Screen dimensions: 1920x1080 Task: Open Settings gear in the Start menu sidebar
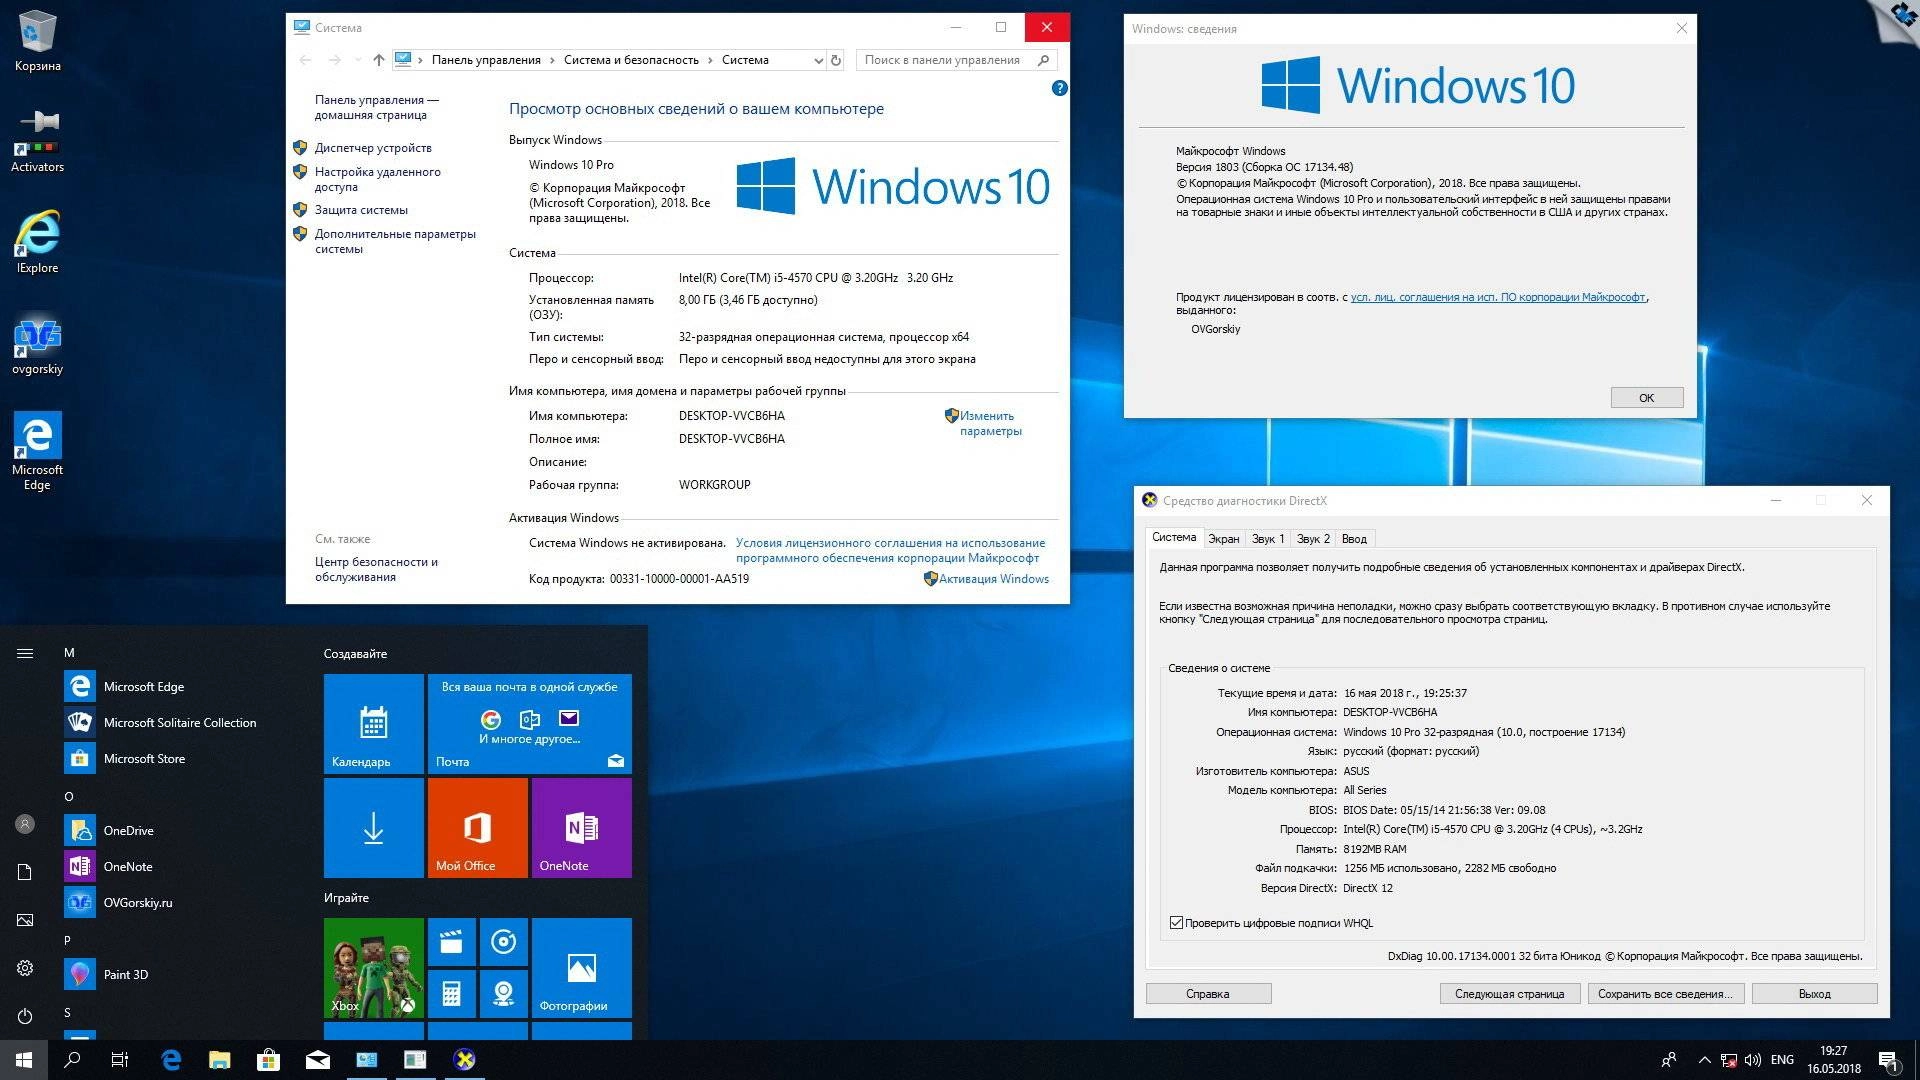pos(25,968)
